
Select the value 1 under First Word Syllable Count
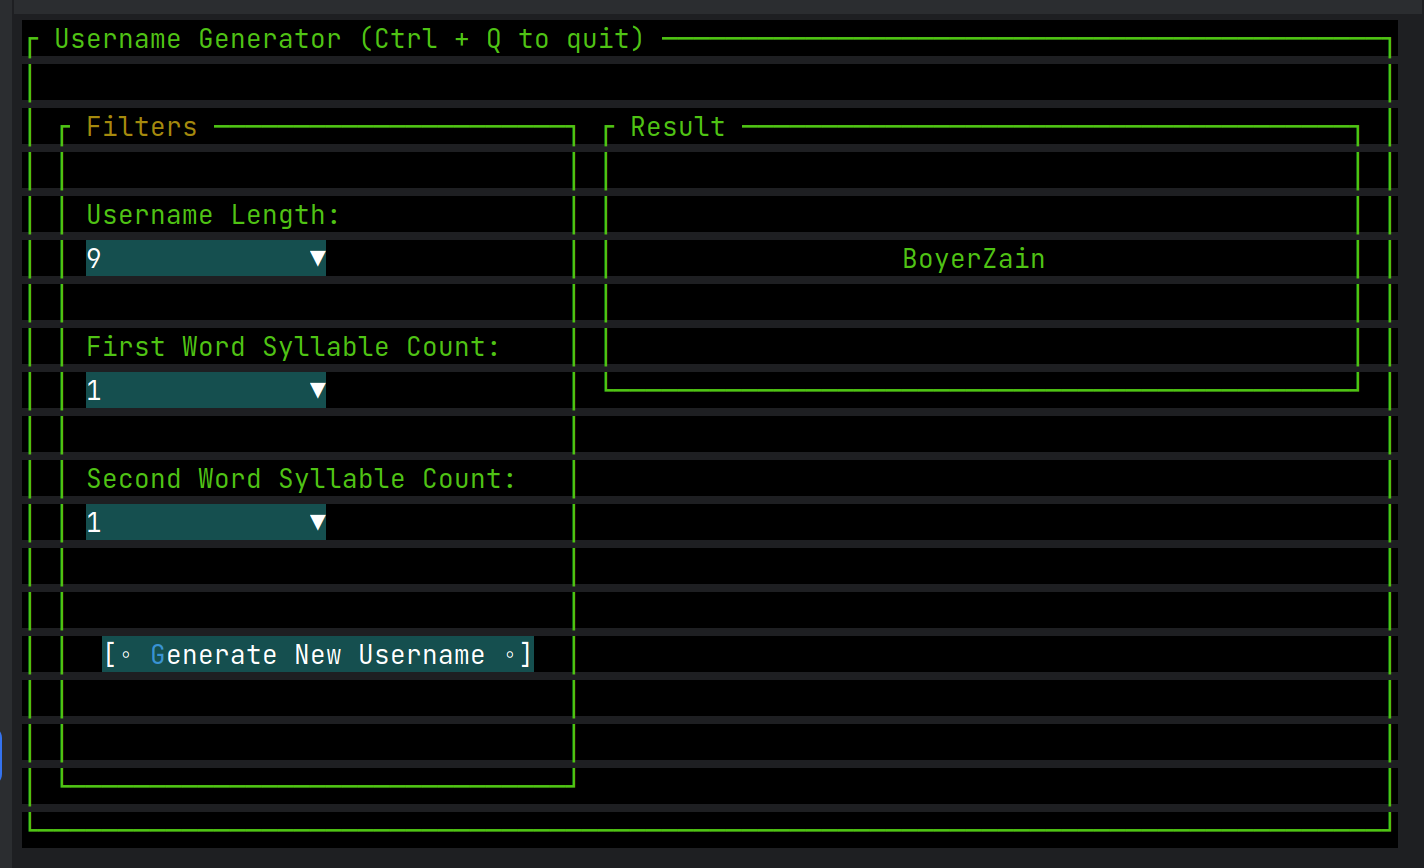click(93, 390)
